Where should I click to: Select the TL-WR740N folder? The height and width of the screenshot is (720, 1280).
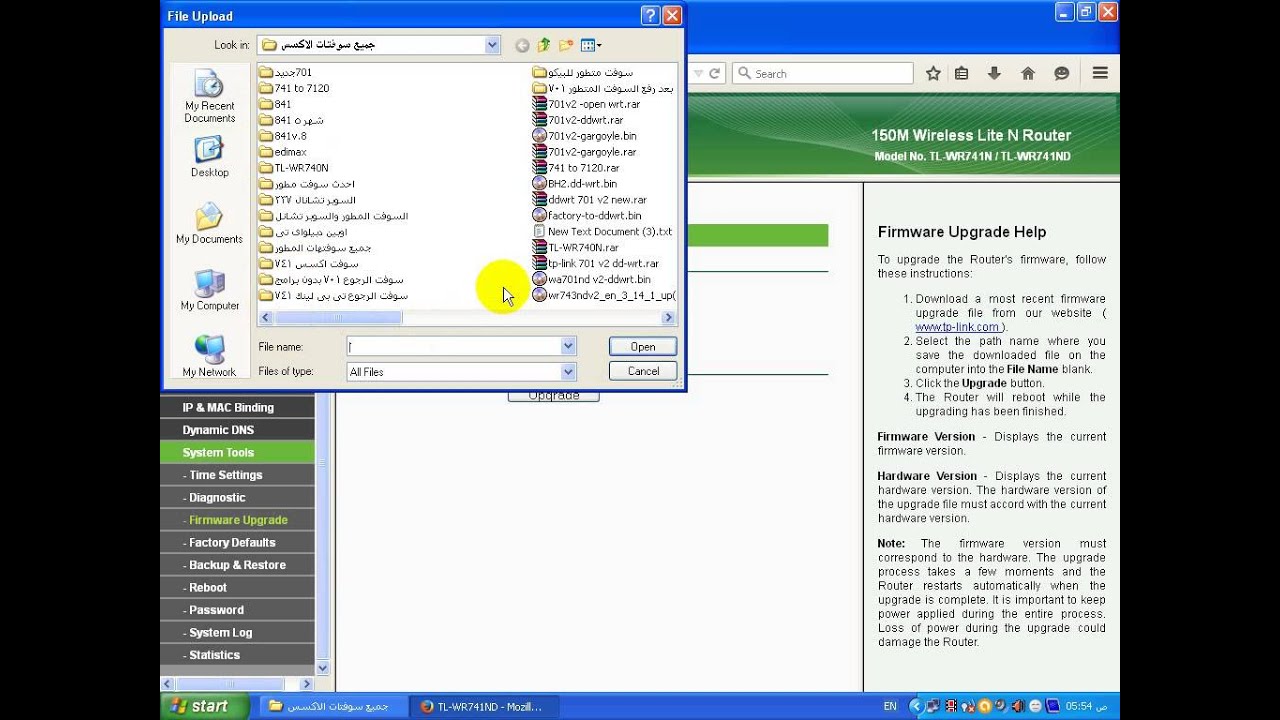[294, 168]
